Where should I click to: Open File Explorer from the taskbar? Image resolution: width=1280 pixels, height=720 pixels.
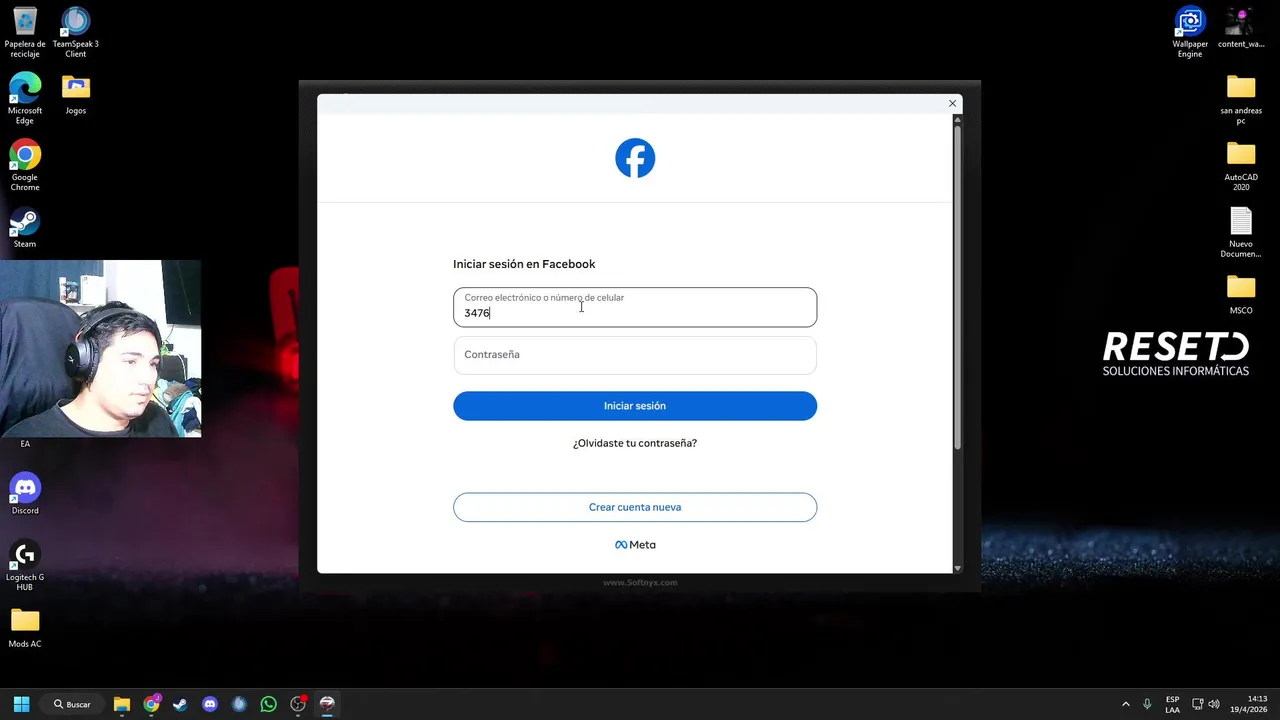pyautogui.click(x=122, y=704)
